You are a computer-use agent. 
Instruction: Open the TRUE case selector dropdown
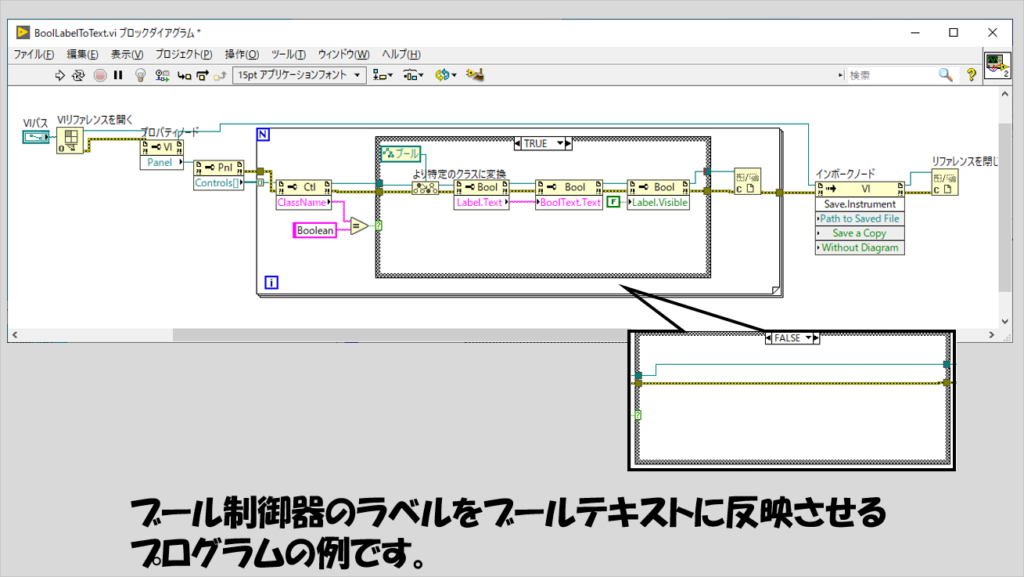pos(565,144)
